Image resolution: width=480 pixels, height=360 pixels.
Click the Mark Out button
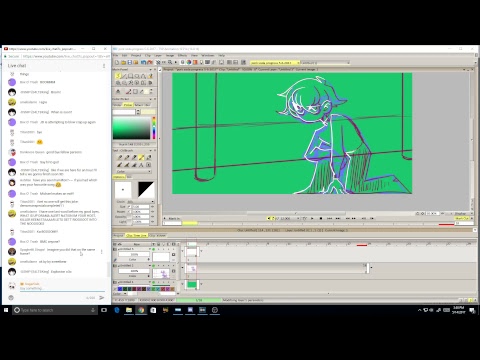(462, 218)
